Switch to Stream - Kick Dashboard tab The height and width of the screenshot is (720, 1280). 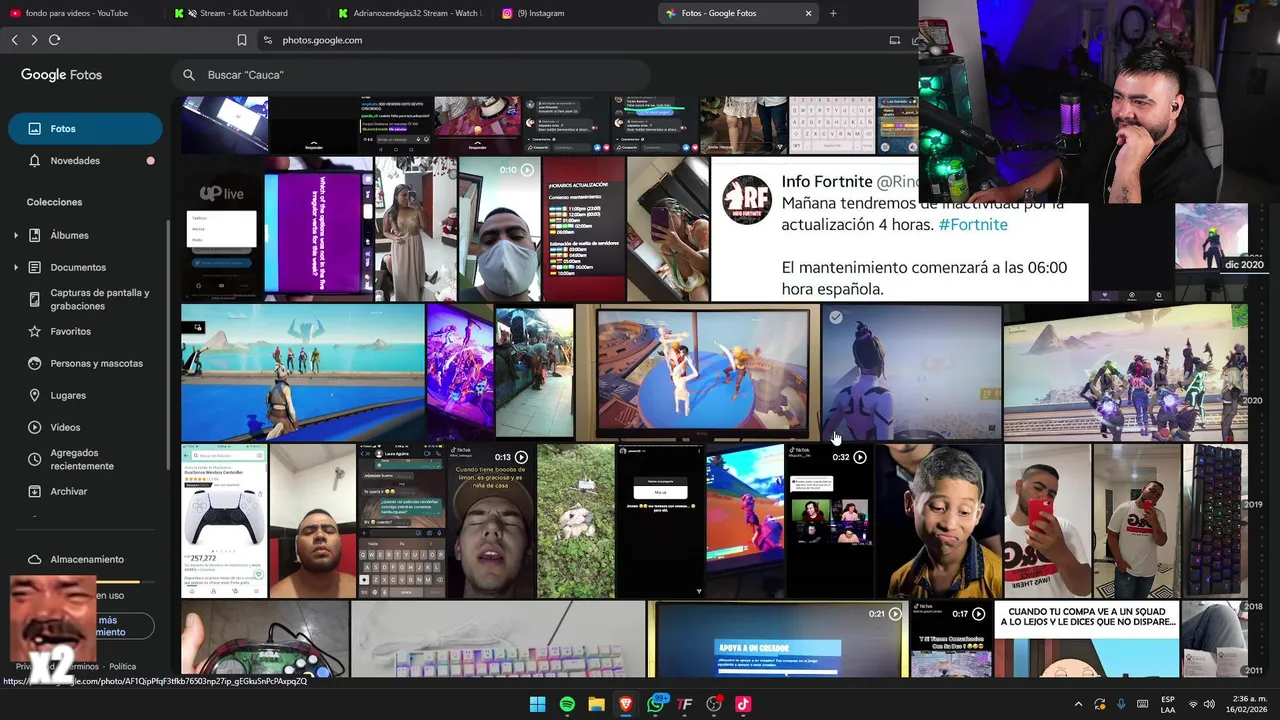tap(243, 13)
